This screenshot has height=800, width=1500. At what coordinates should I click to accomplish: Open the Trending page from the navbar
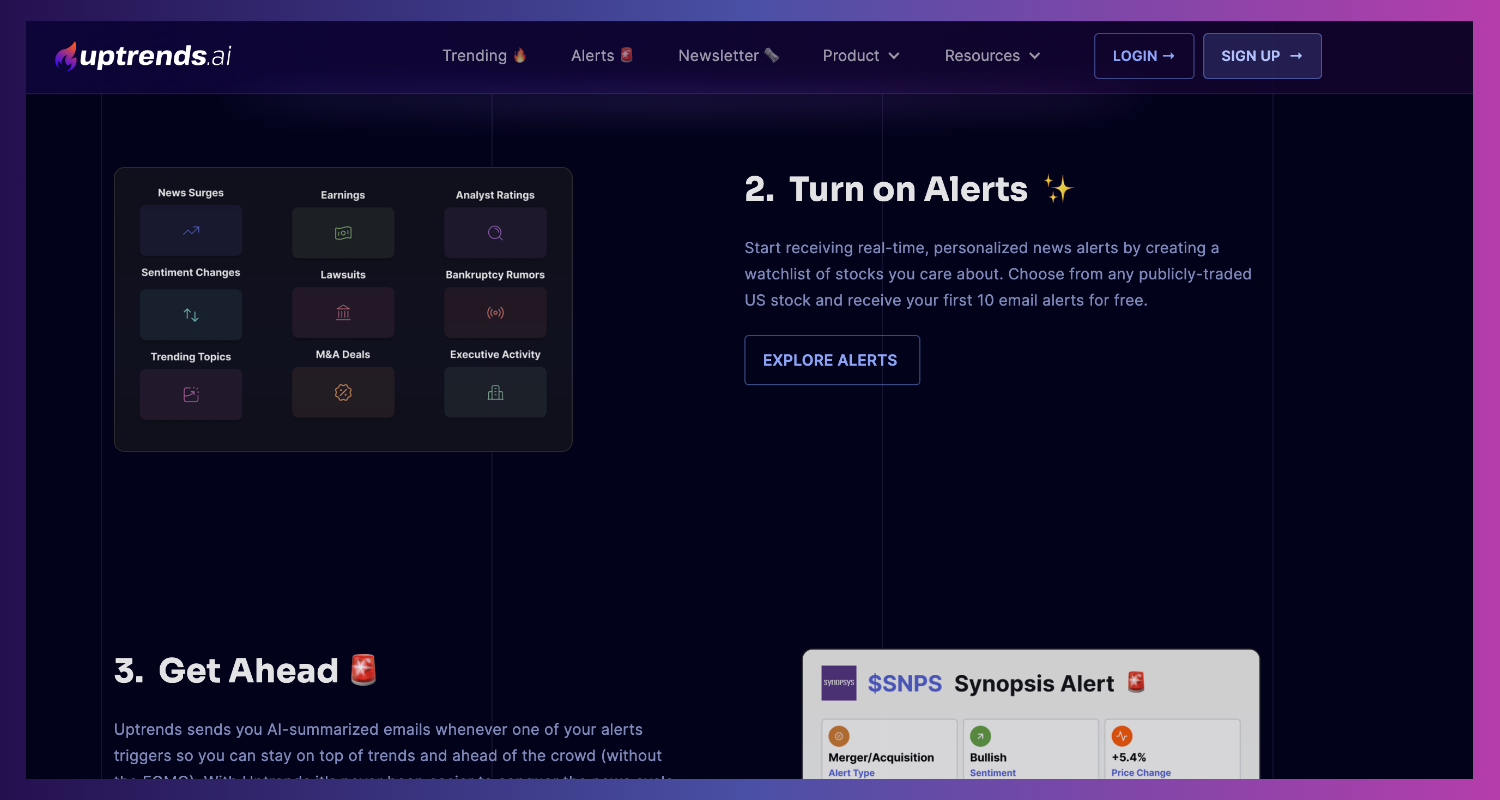point(484,56)
